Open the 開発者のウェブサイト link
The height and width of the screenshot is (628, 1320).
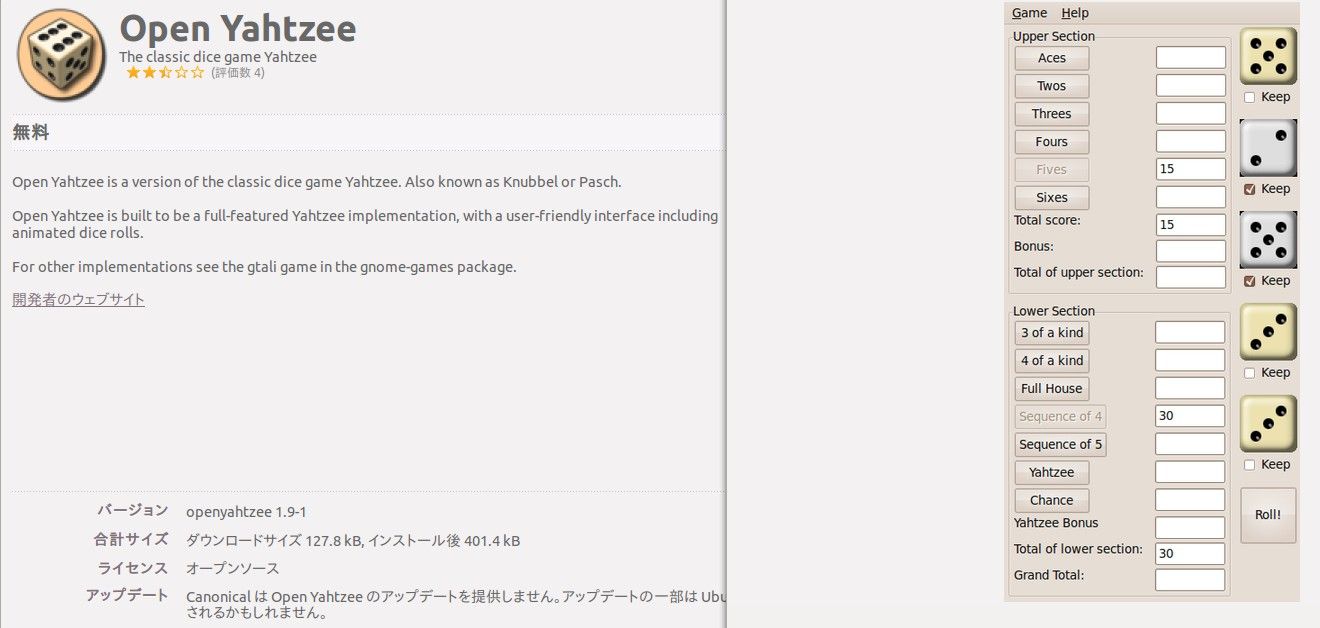(x=79, y=299)
